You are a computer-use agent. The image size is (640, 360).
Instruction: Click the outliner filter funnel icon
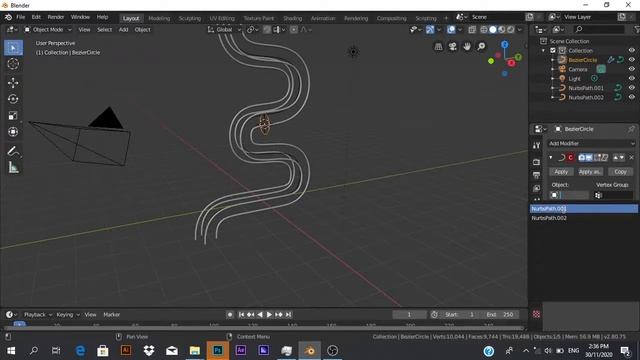[636, 29]
